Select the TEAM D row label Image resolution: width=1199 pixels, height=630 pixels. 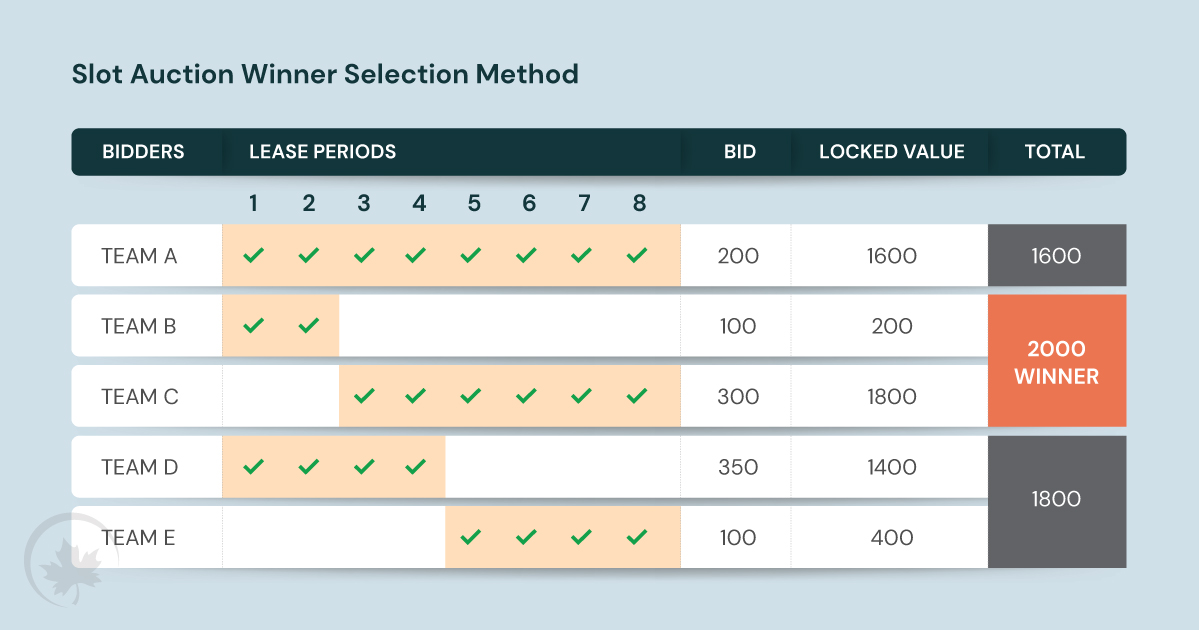click(140, 467)
